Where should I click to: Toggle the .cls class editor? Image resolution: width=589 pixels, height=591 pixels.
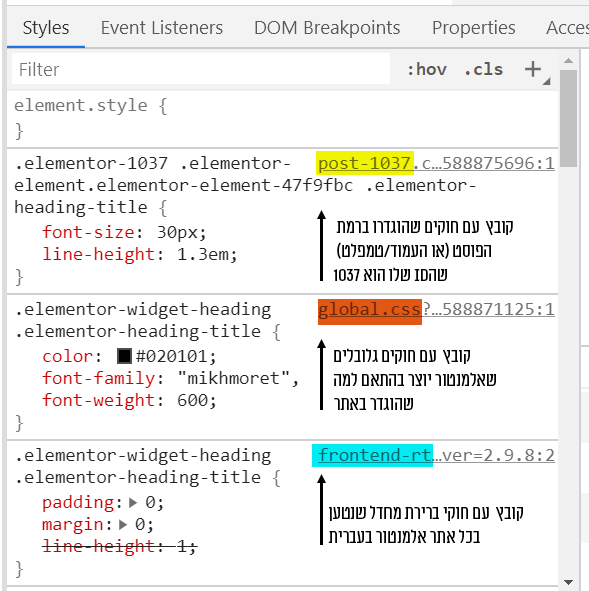tap(483, 70)
